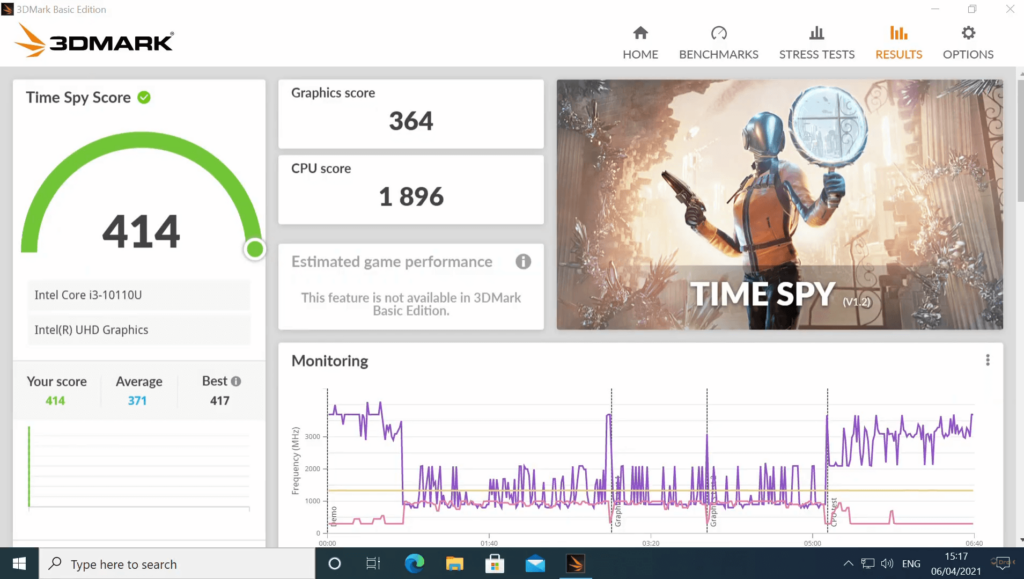
Task: Open the BENCHMARKS section
Action: click(718, 43)
